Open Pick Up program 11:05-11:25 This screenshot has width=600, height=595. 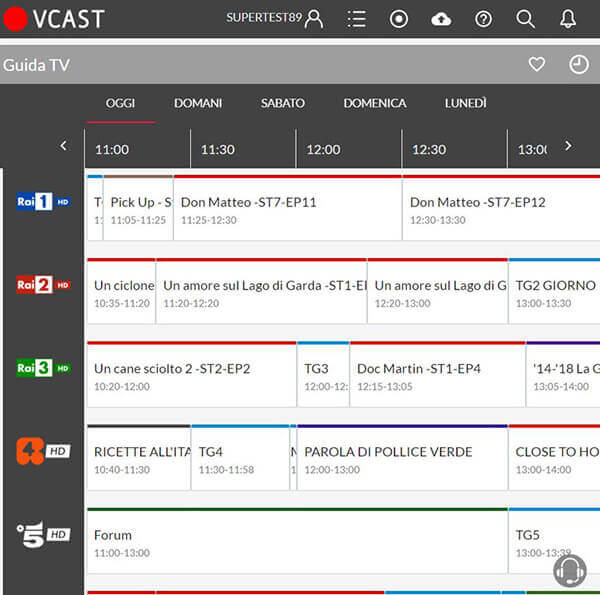[x=138, y=209]
